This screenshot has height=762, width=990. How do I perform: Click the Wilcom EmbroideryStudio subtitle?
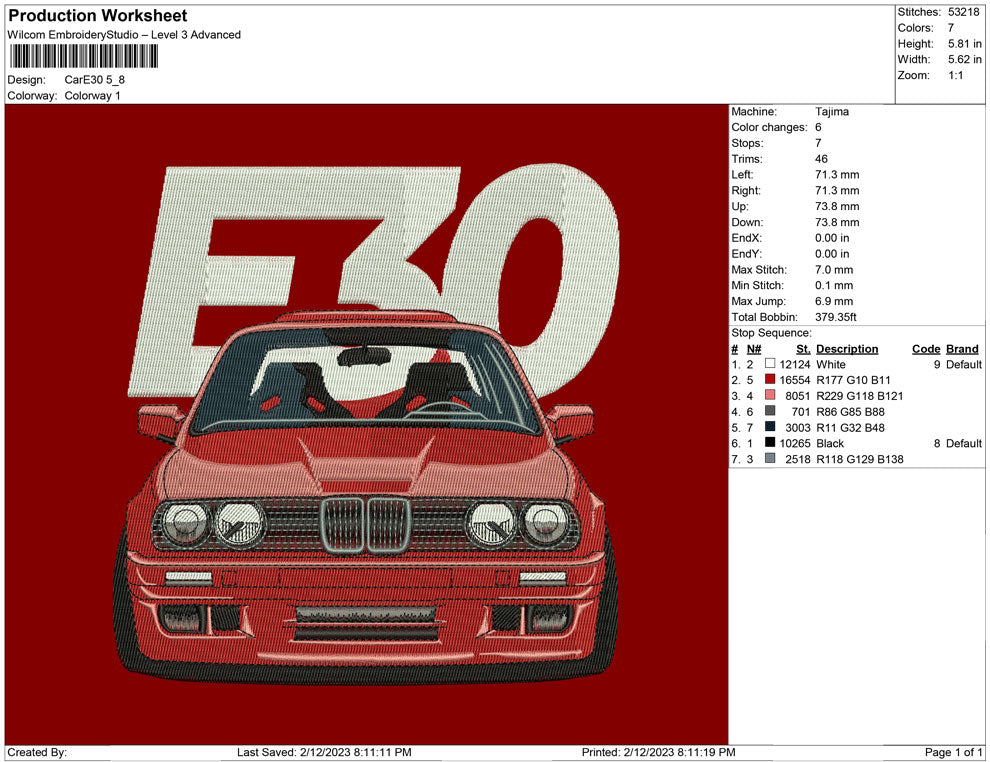coord(124,35)
